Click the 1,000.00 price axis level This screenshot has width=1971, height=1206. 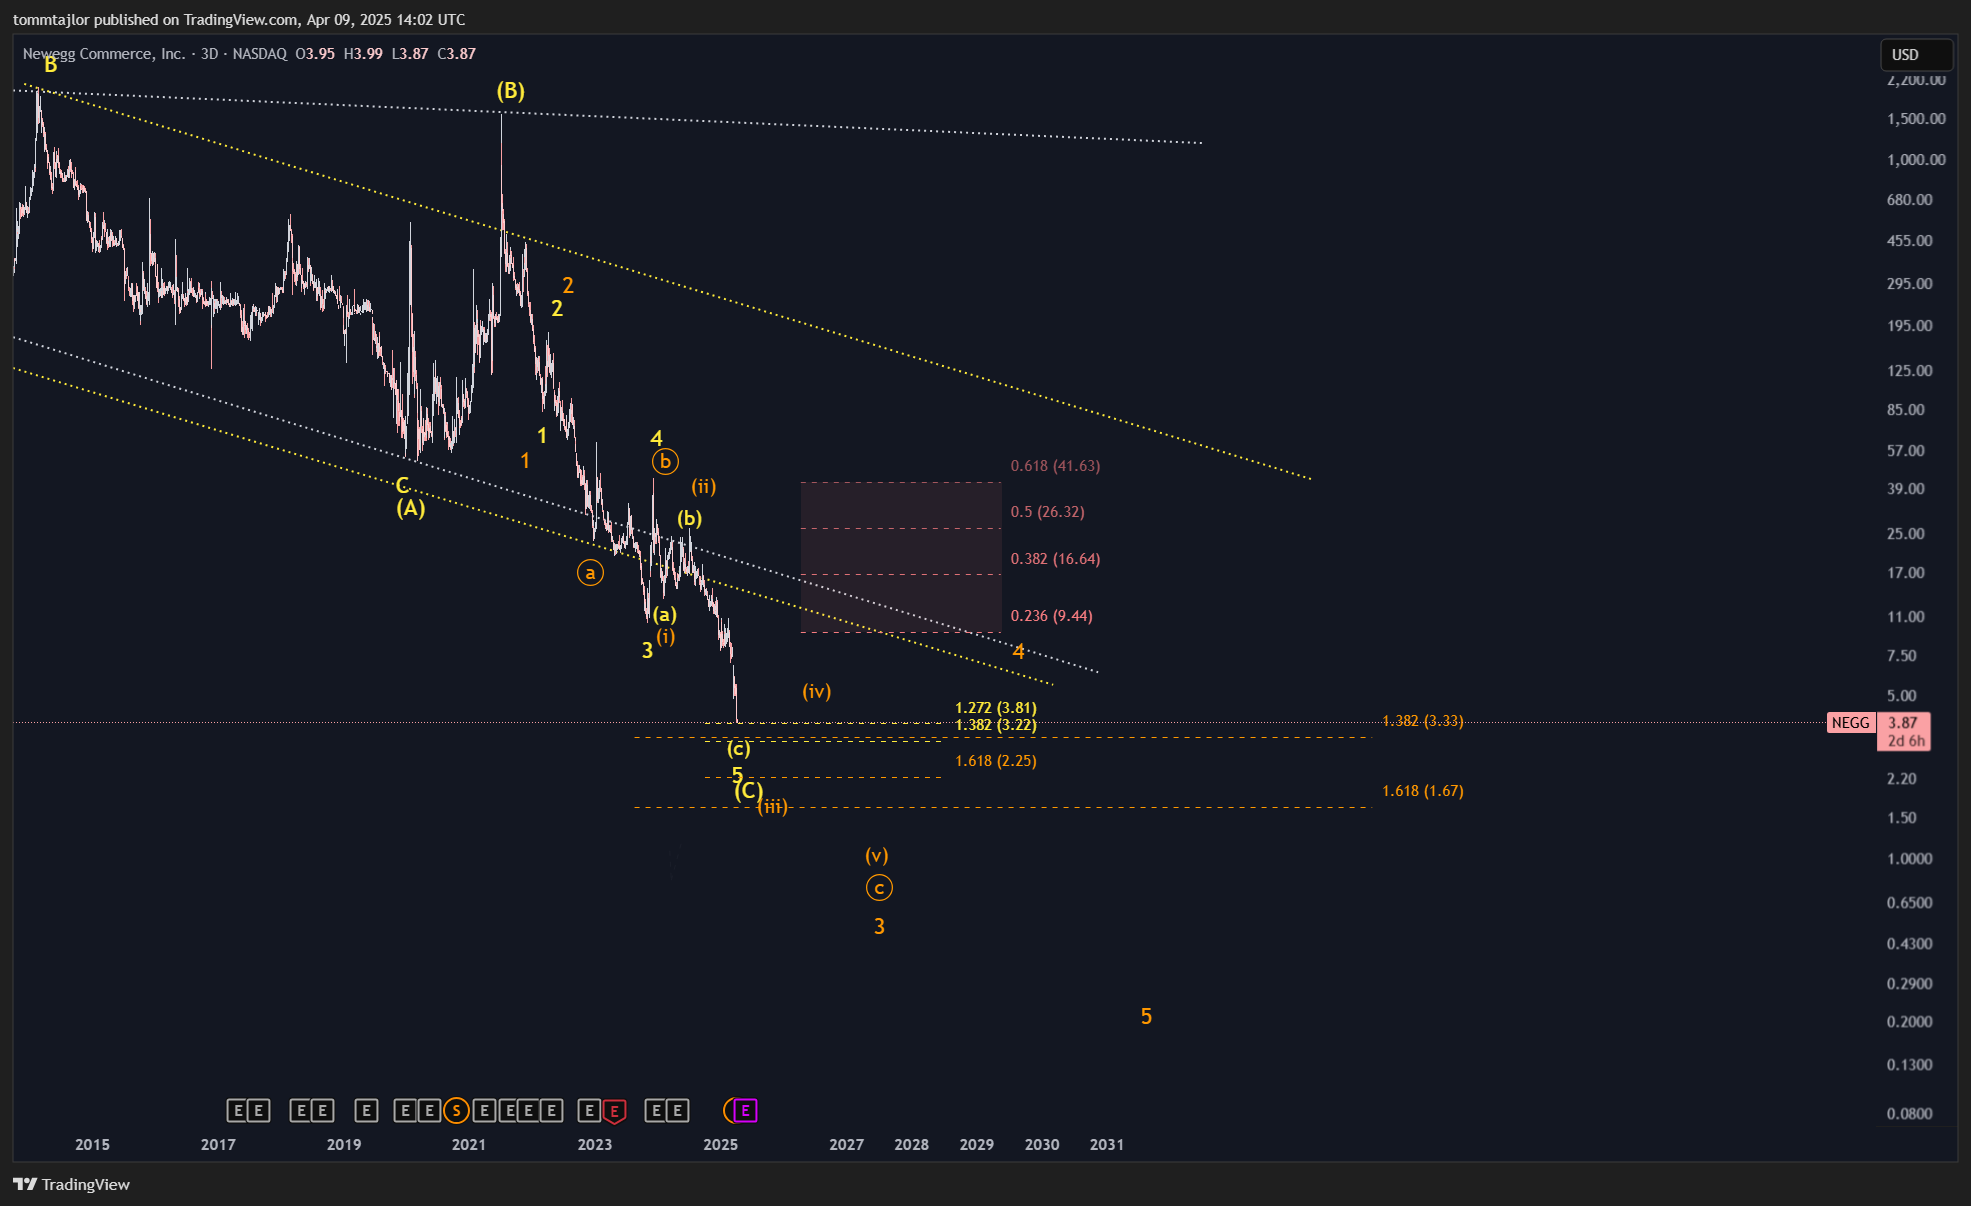[x=1916, y=160]
